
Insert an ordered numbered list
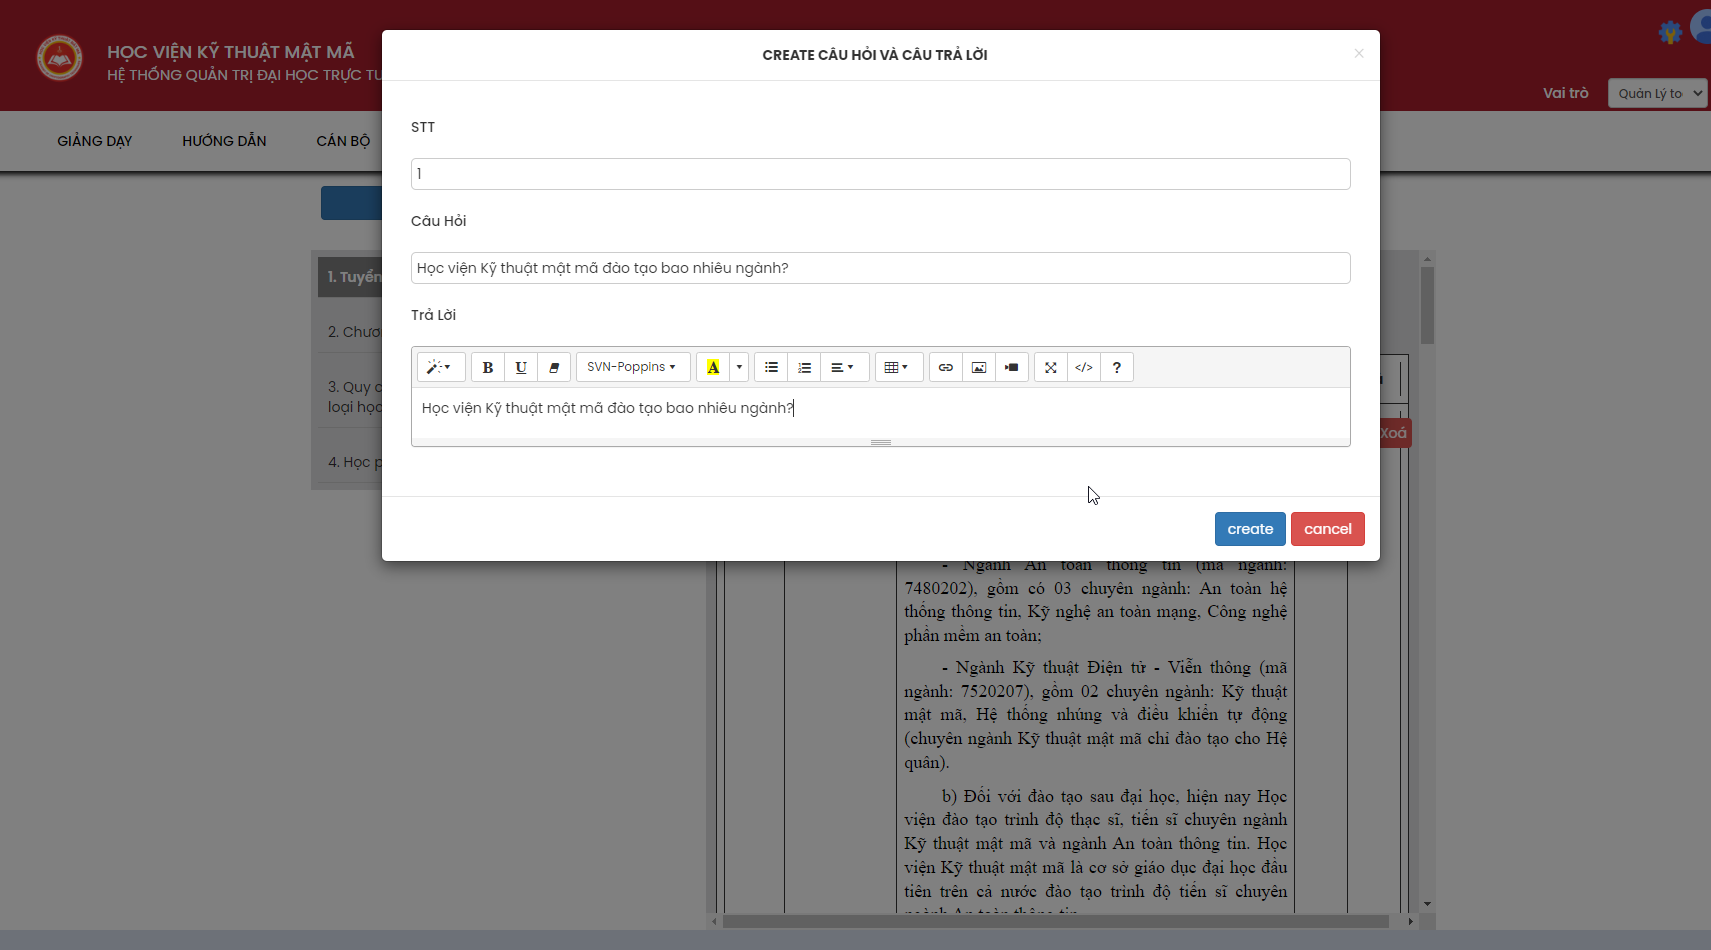804,367
